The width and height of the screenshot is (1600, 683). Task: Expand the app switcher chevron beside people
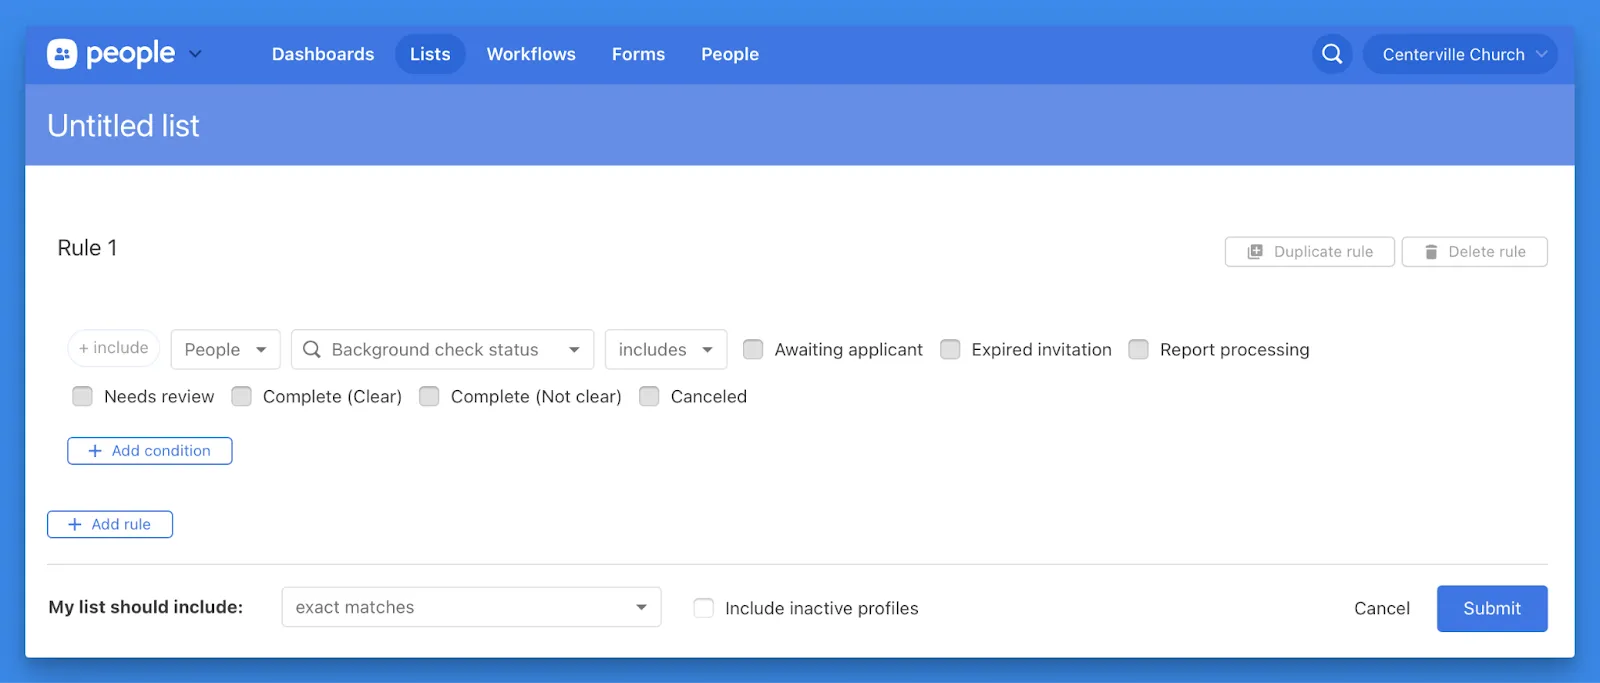(195, 54)
